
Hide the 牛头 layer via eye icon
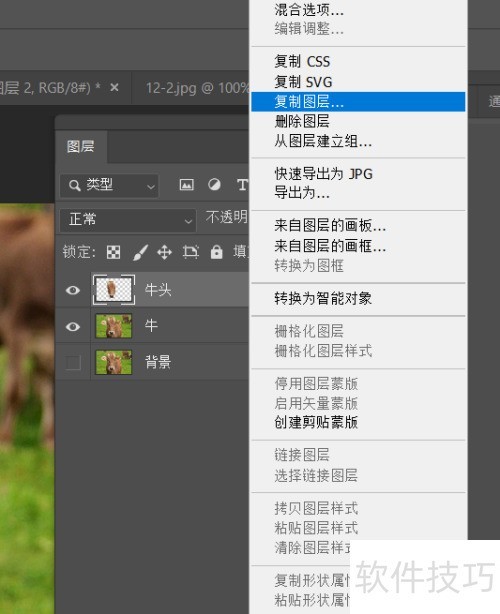pos(73,290)
